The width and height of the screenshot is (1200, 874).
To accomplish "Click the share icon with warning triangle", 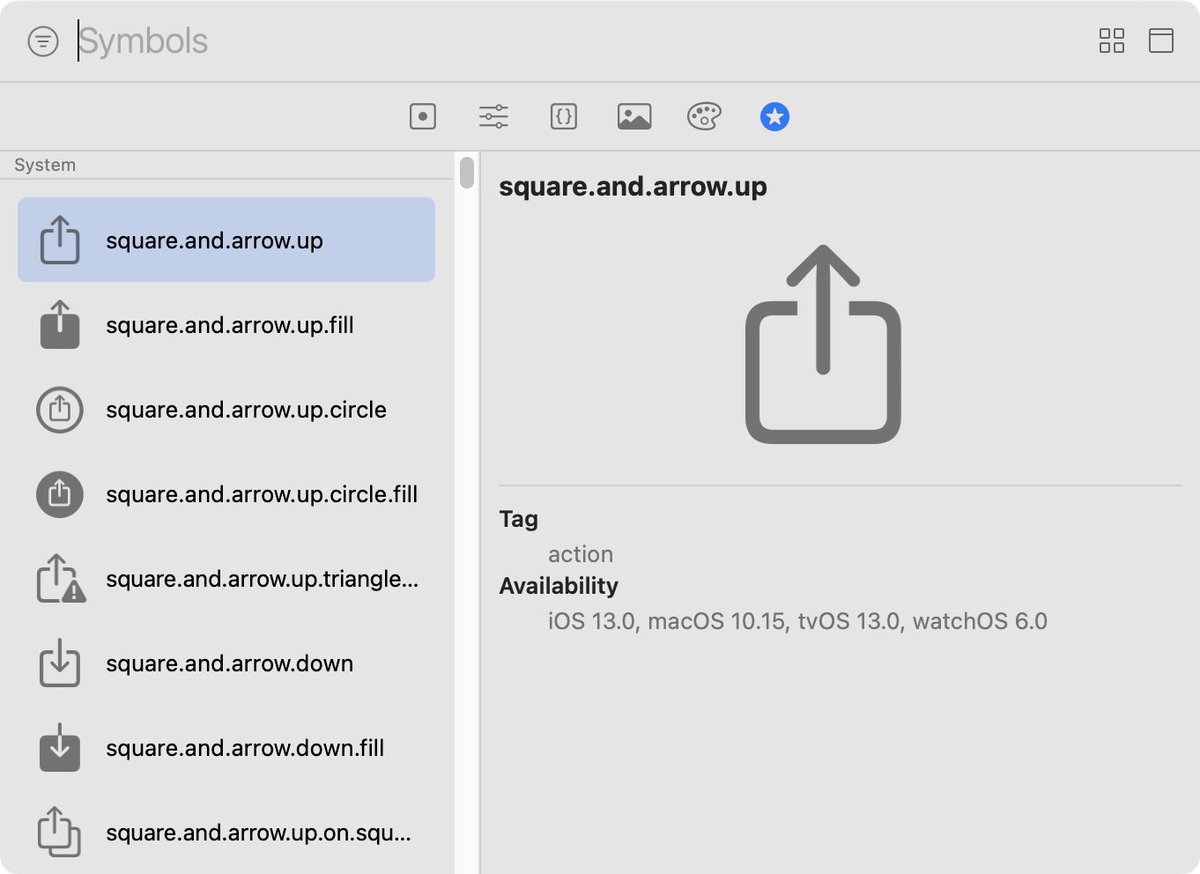I will pyautogui.click(x=62, y=579).
